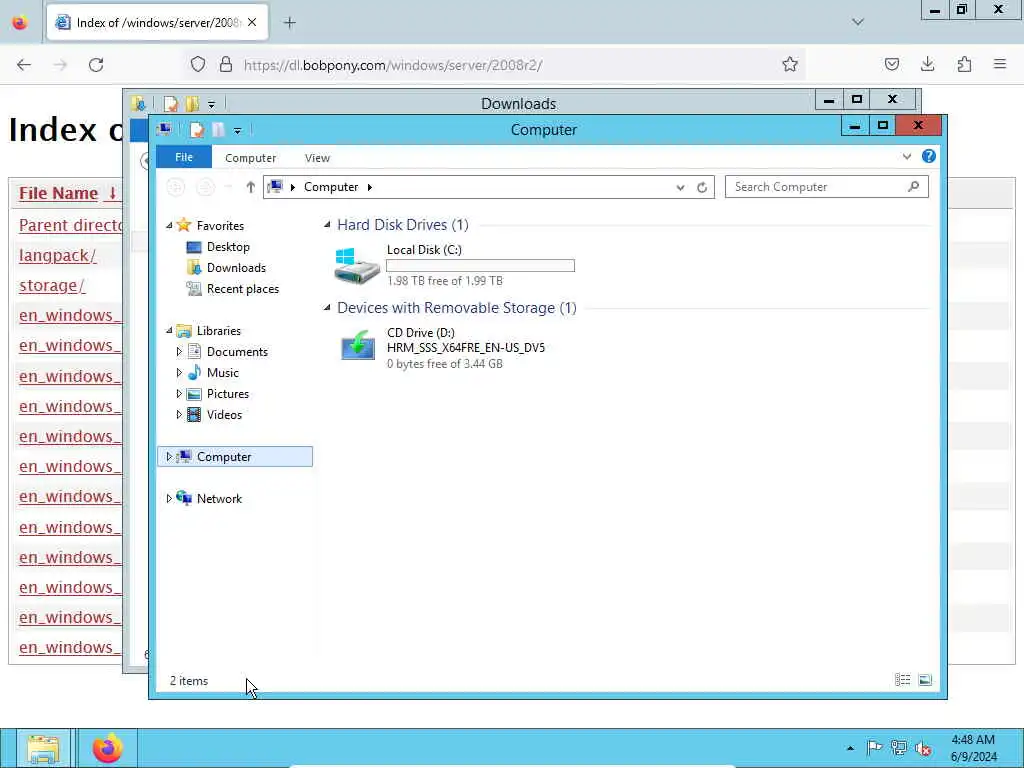Select the Pictures library icon
Viewport: 1024px width, 768px height.
[x=194, y=394]
